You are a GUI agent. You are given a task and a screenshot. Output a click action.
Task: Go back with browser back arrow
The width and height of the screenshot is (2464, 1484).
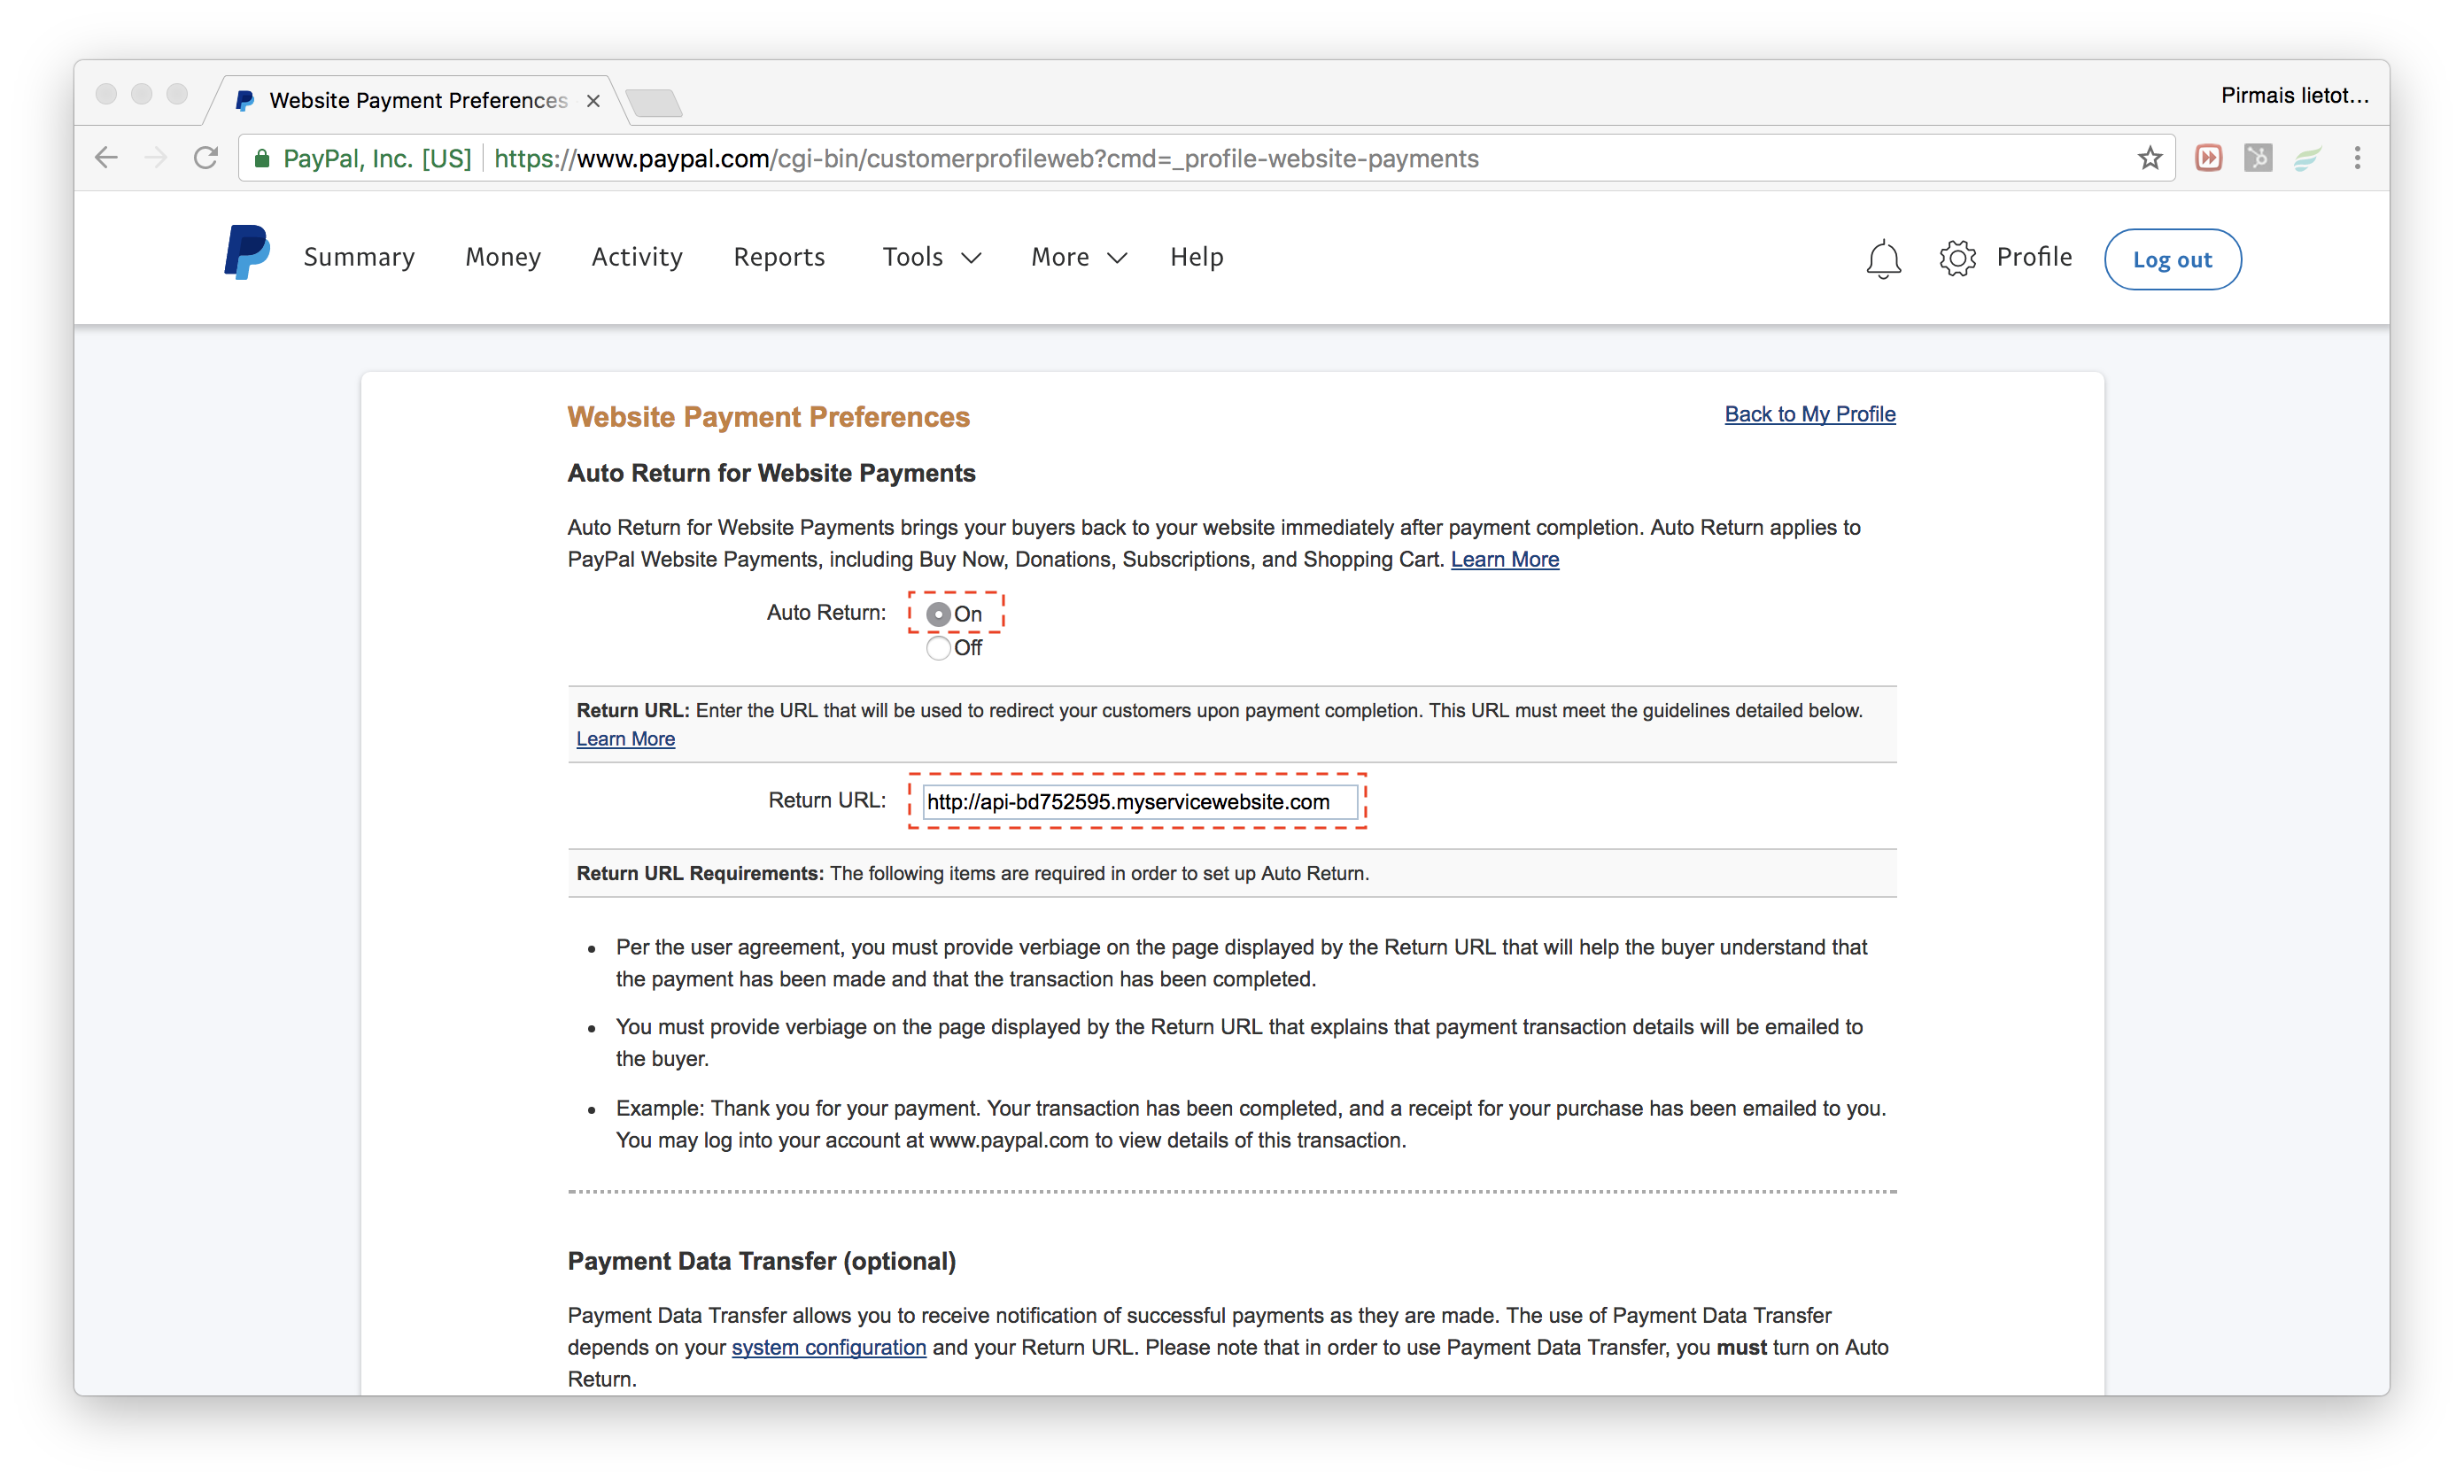(x=107, y=158)
